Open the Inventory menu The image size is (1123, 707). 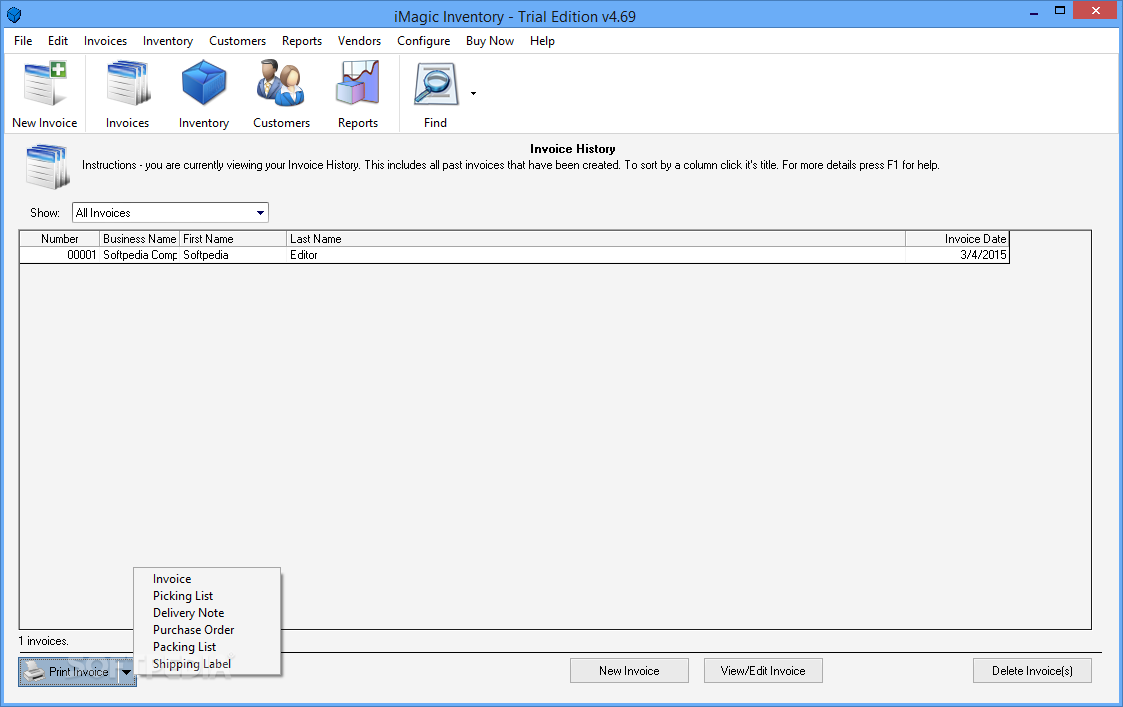tap(168, 41)
